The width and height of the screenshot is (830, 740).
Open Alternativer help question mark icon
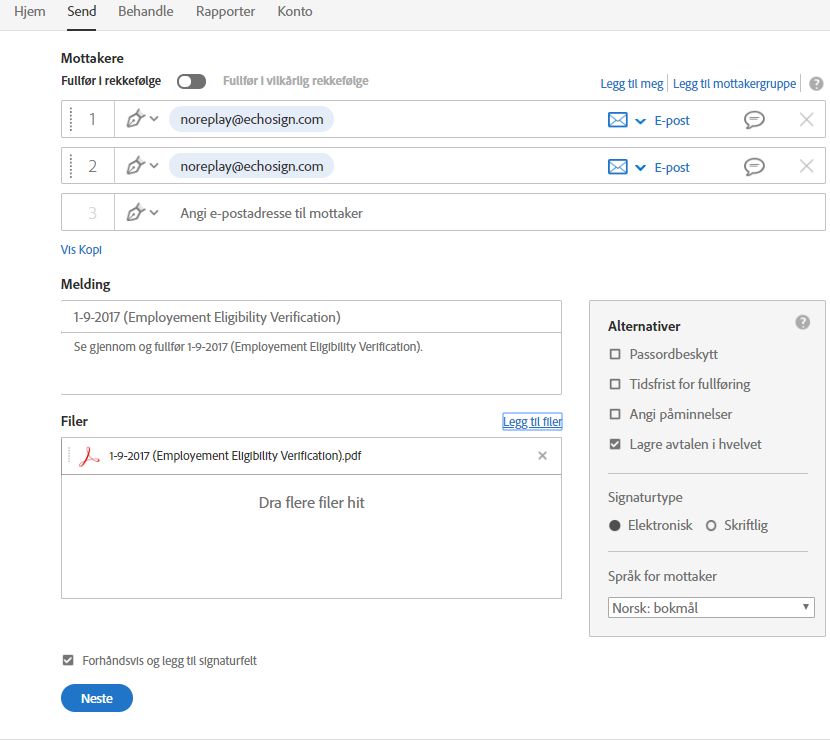[x=802, y=322]
